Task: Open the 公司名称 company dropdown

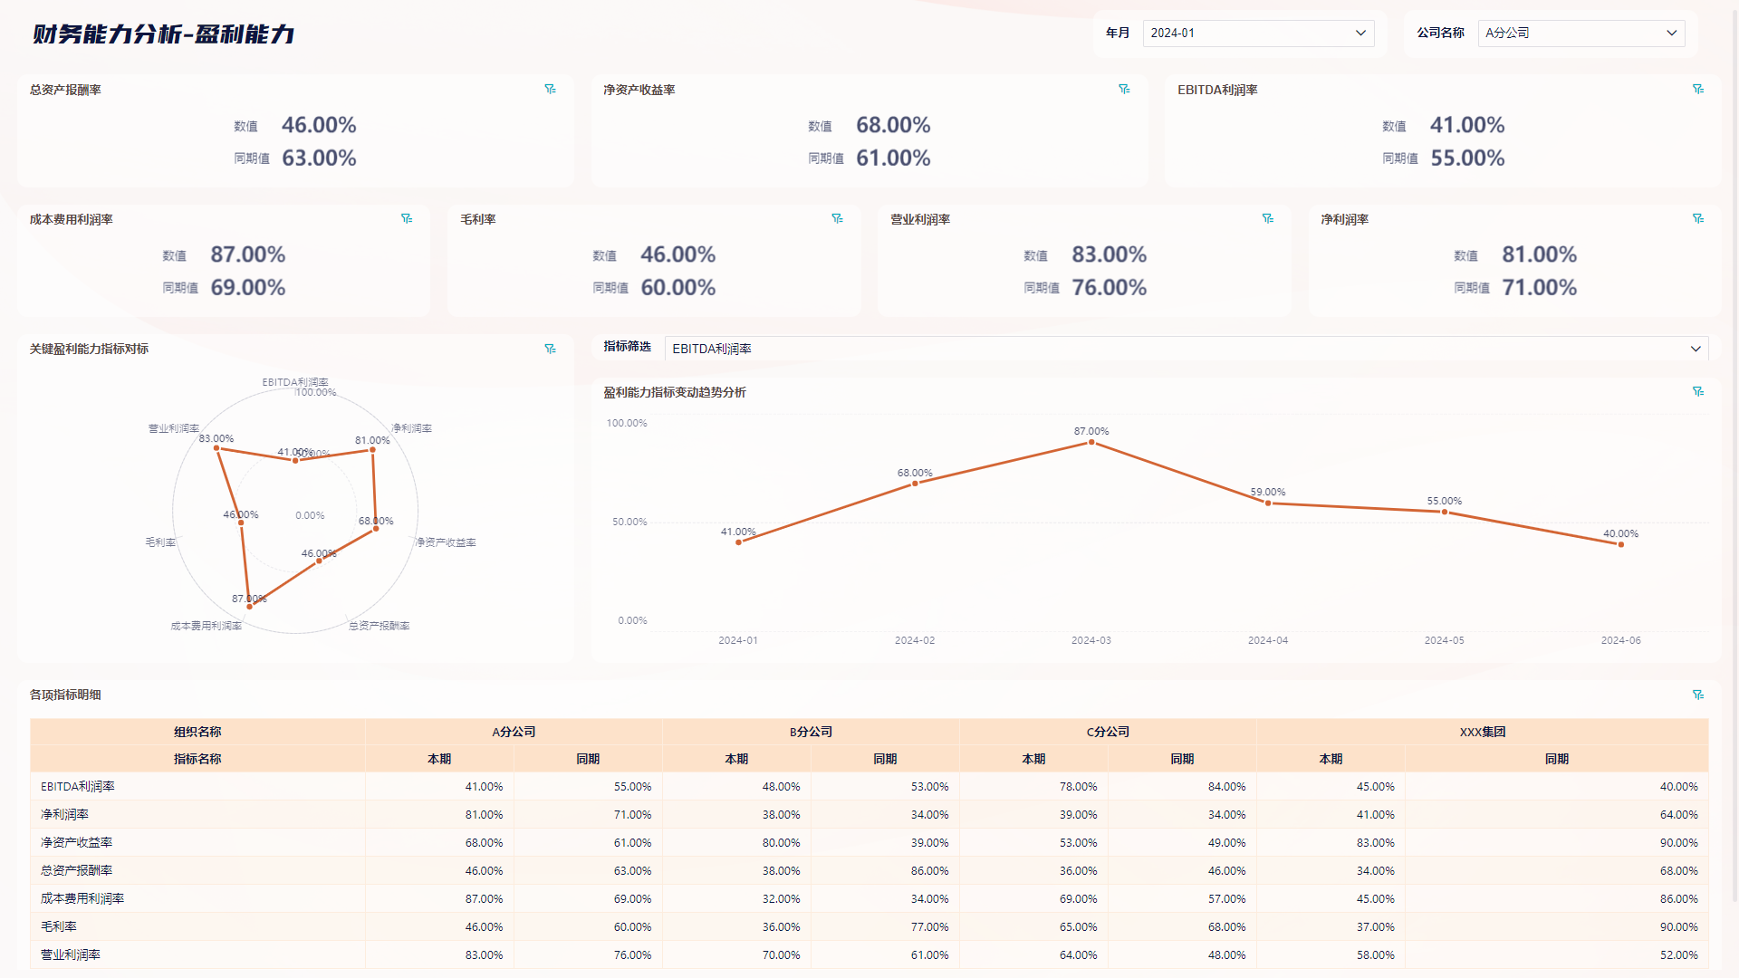Action: [1580, 33]
